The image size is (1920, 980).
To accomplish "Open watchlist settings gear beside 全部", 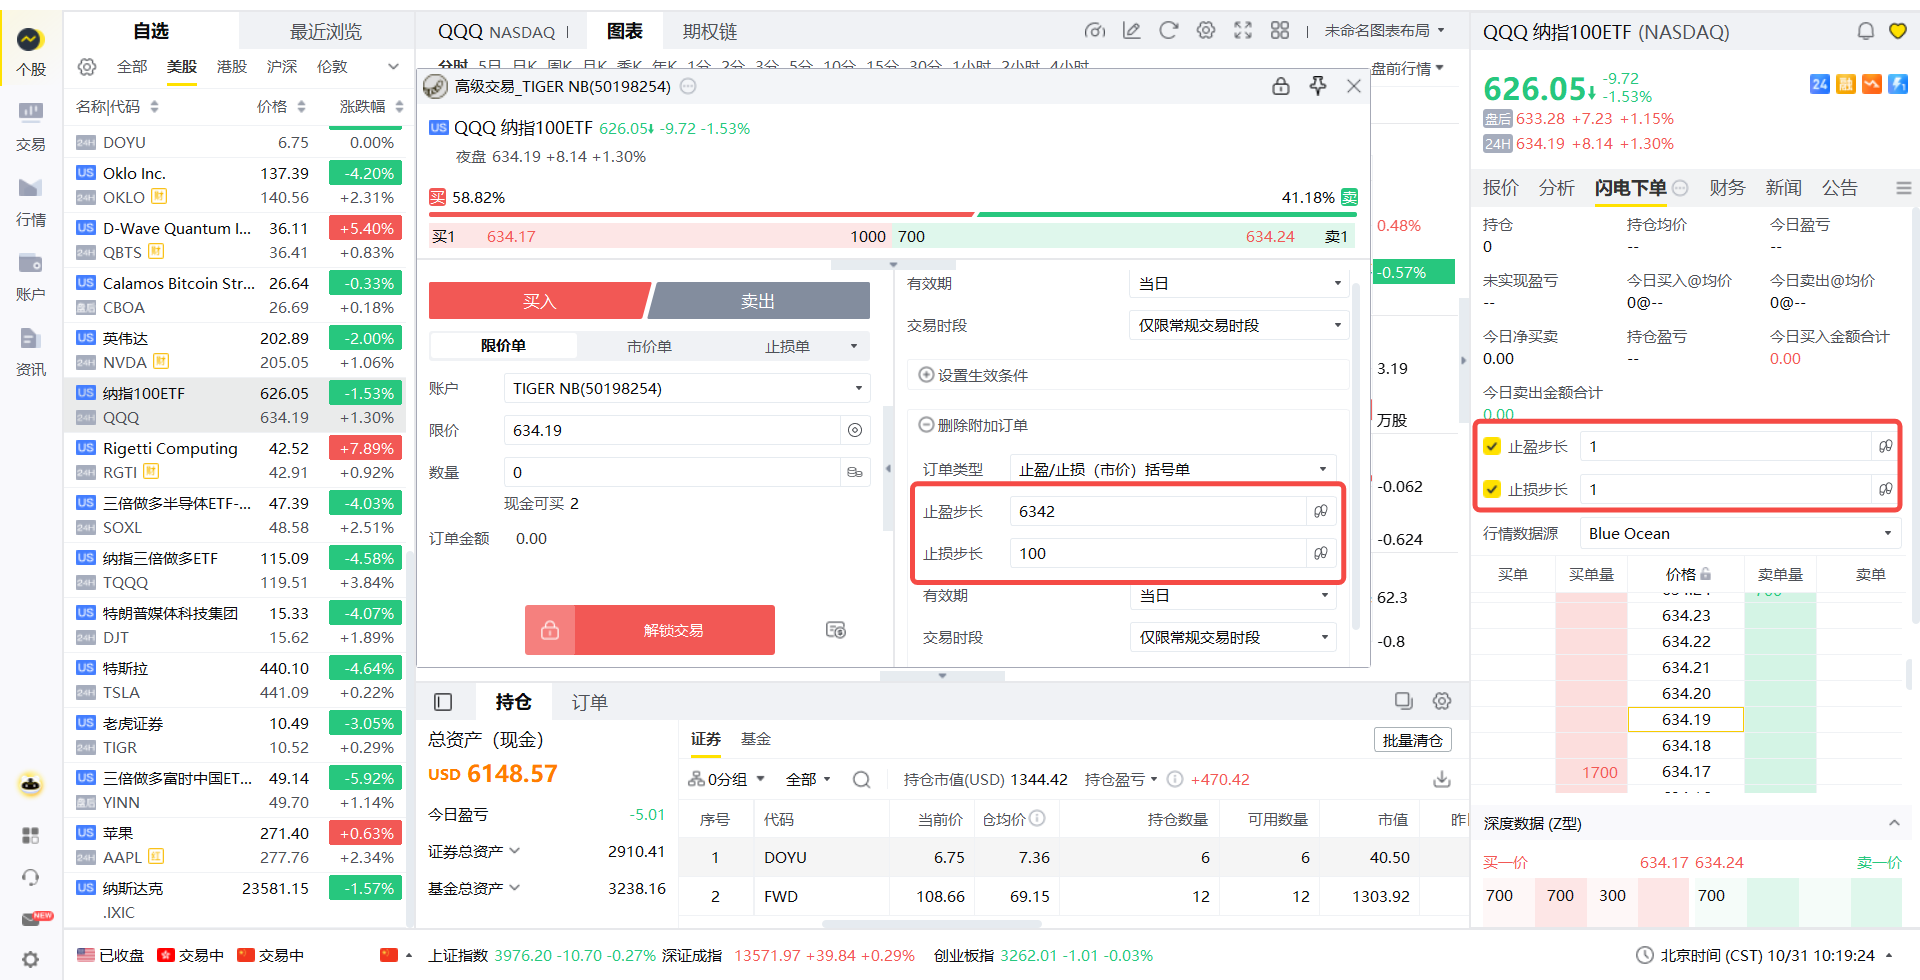I will point(87,67).
